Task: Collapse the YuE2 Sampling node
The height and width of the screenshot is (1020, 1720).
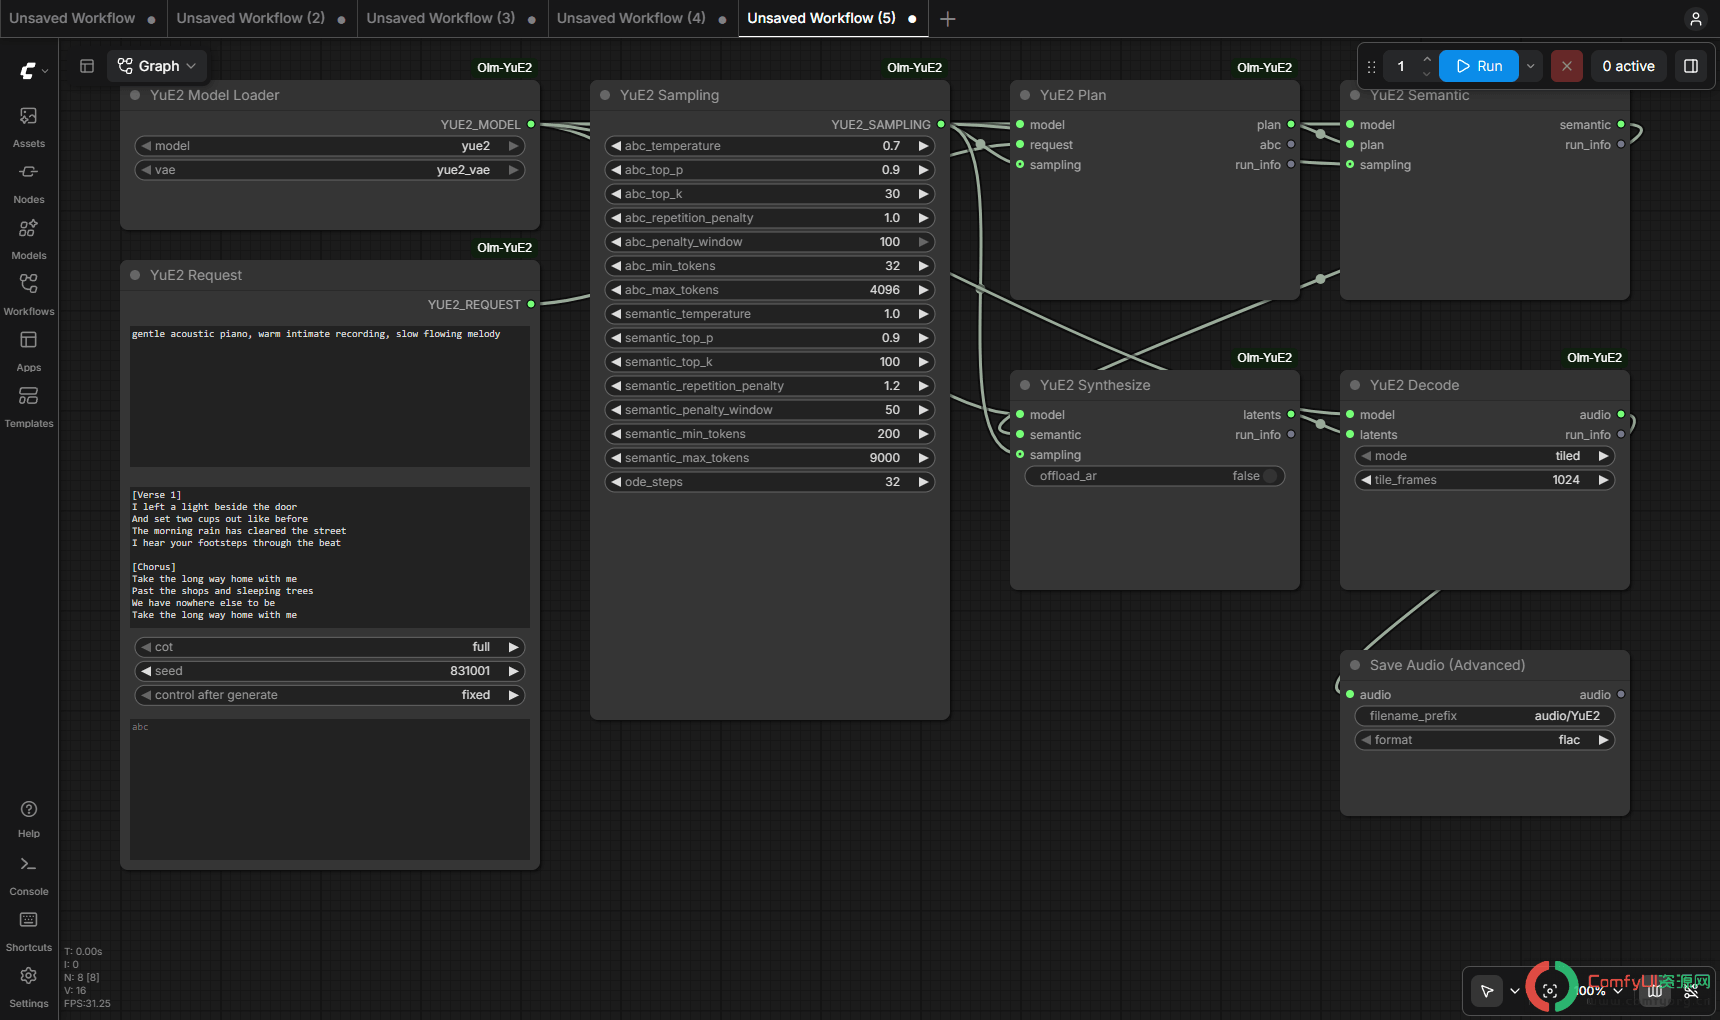Action: pos(605,95)
